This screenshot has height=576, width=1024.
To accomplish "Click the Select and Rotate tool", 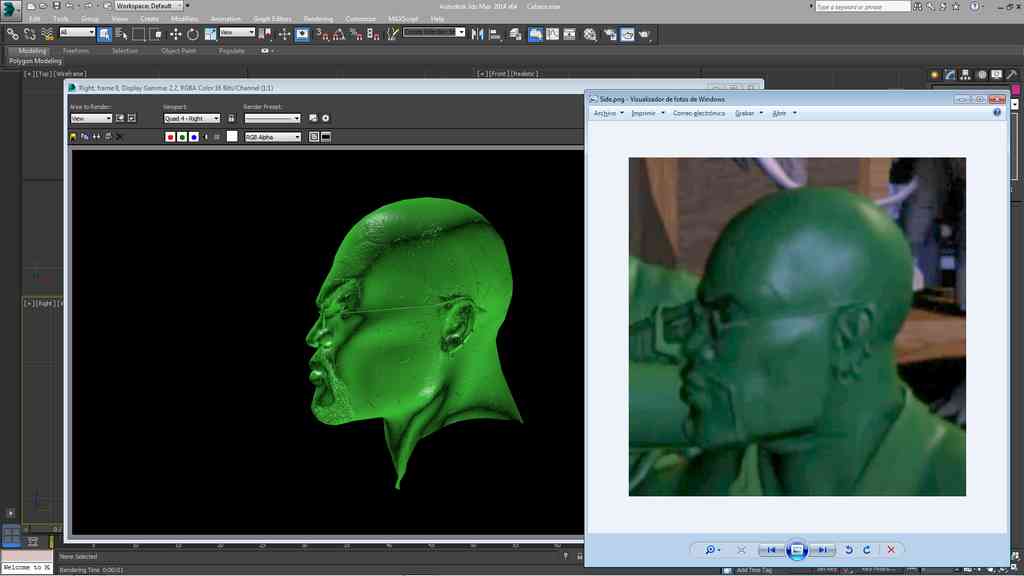I will [192, 34].
